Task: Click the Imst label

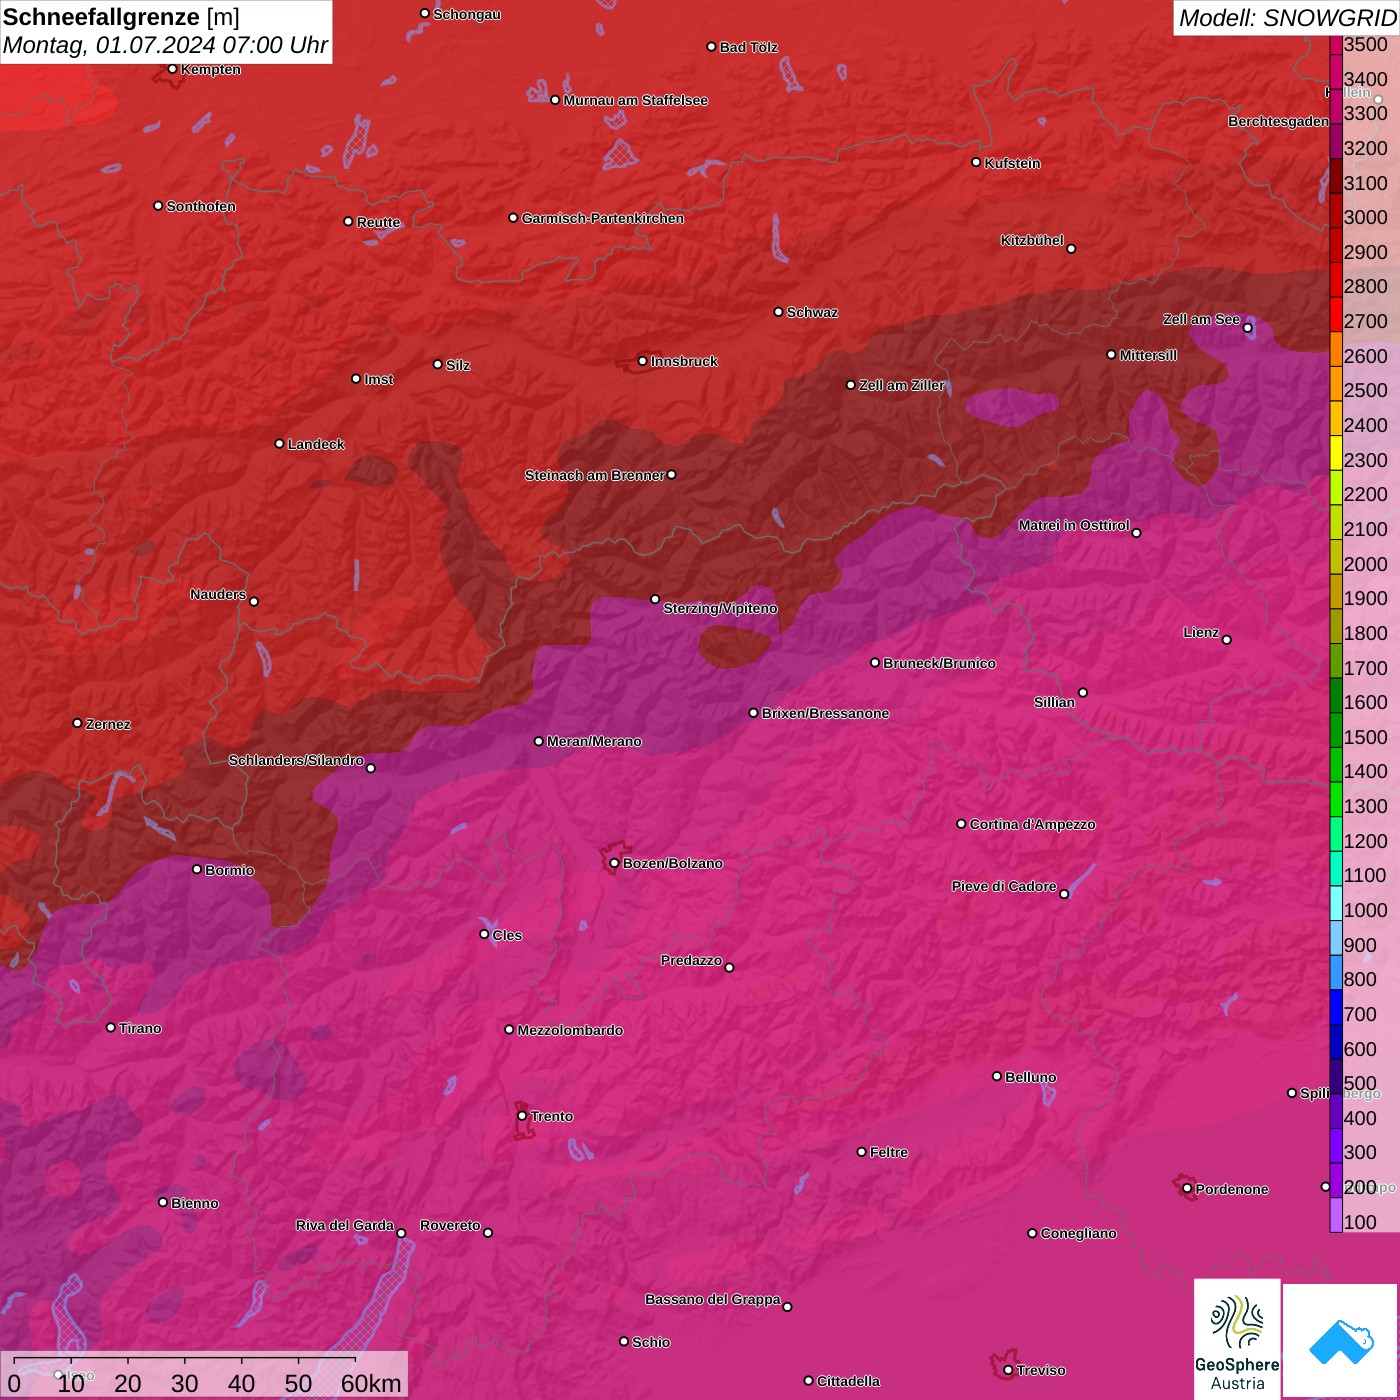Action: click(x=378, y=379)
